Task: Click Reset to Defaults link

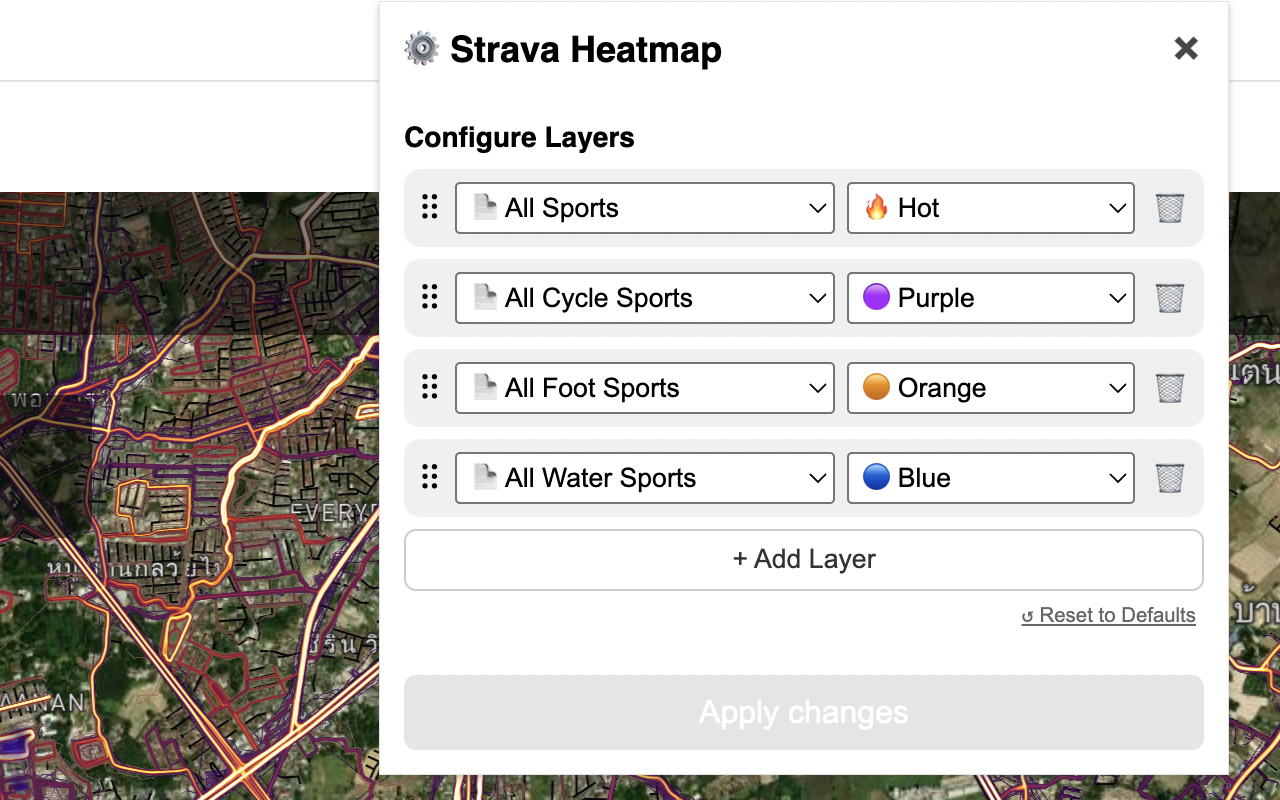Action: (x=1109, y=615)
